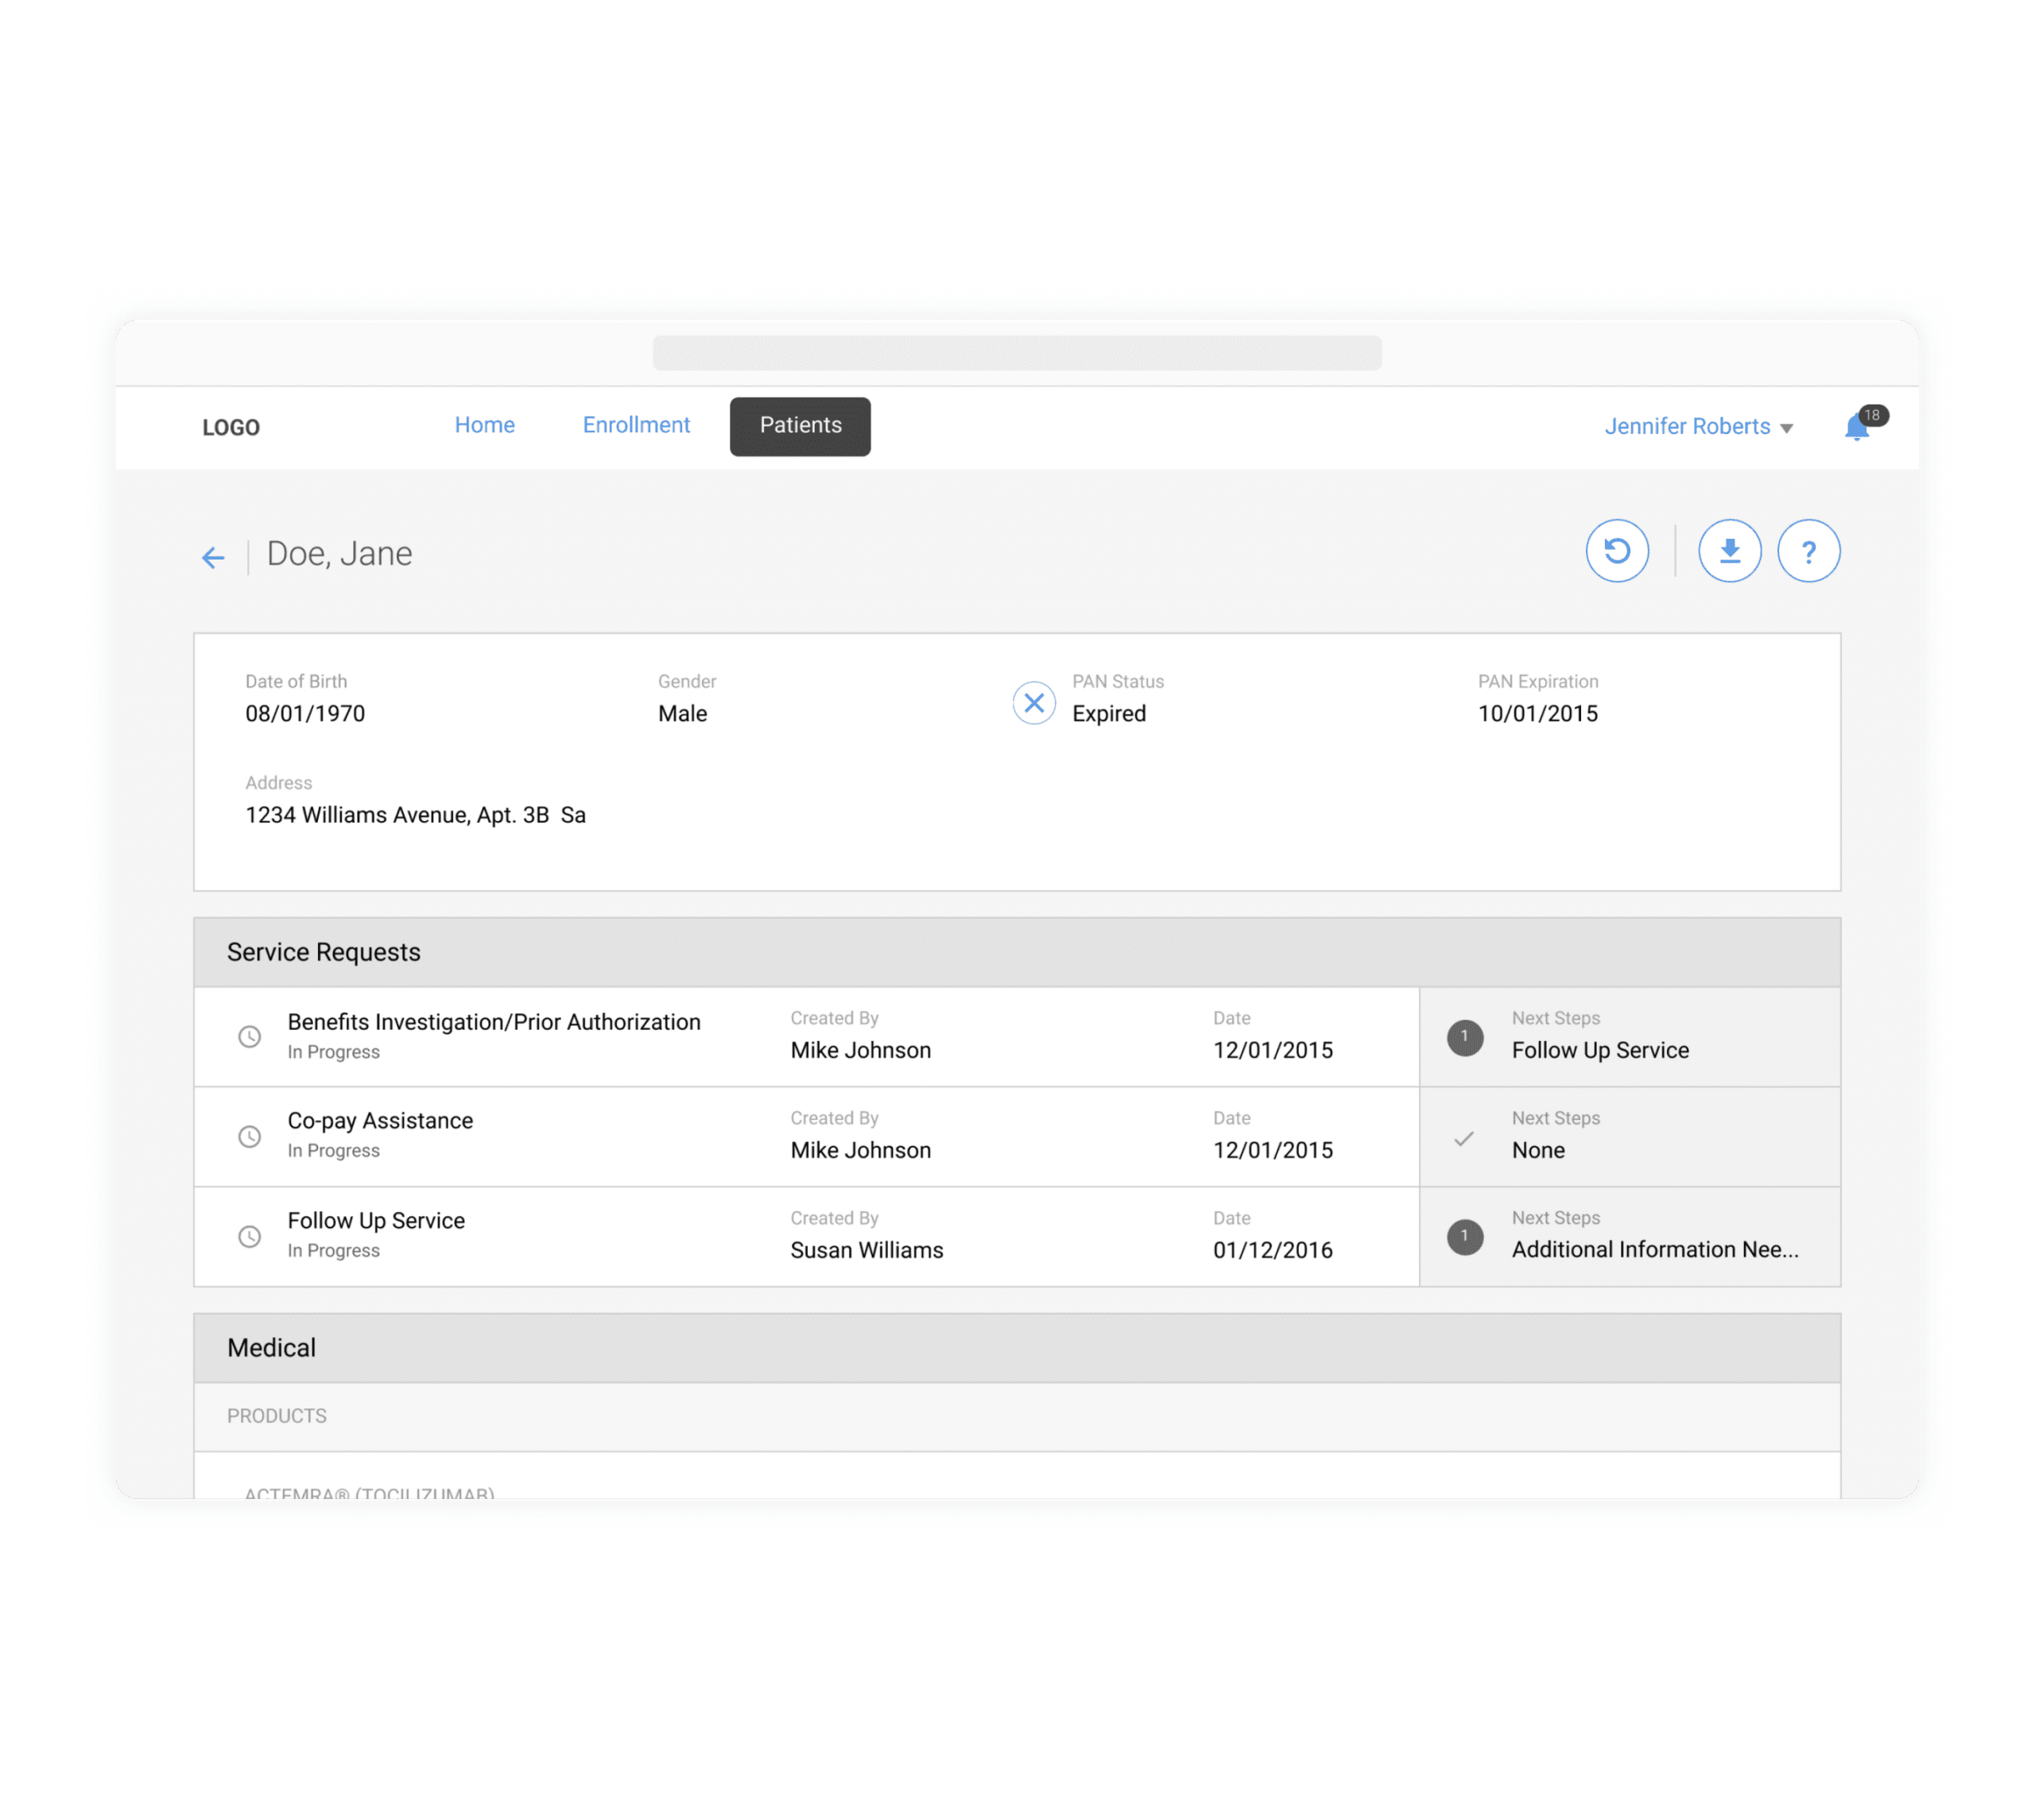
Task: Go to the Home tab
Action: click(x=485, y=425)
